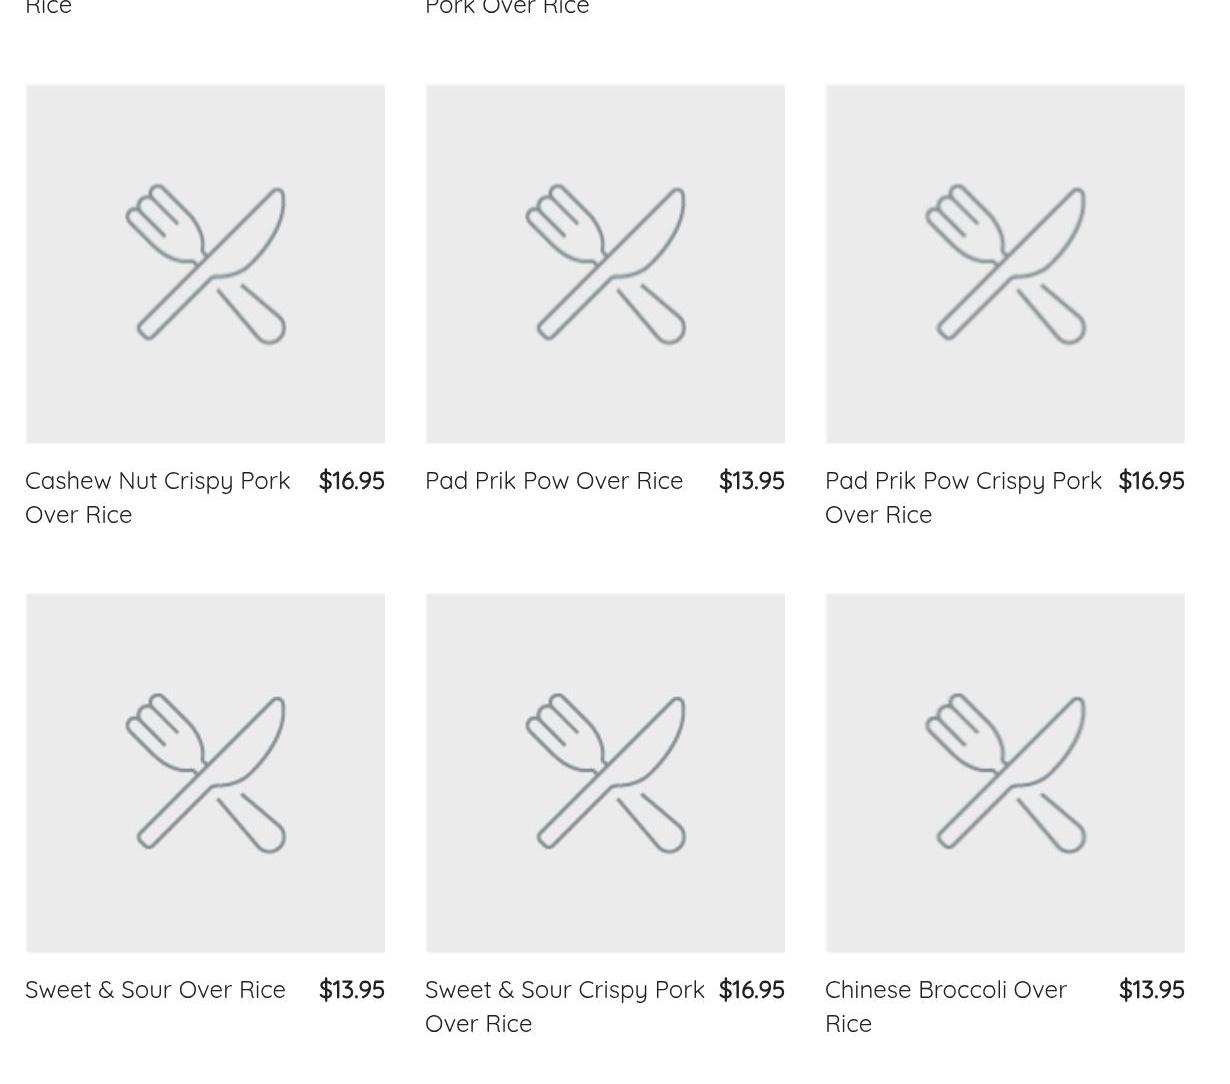
Task: Click the $13.95 Pad Prik Pow price
Action: 752,481
